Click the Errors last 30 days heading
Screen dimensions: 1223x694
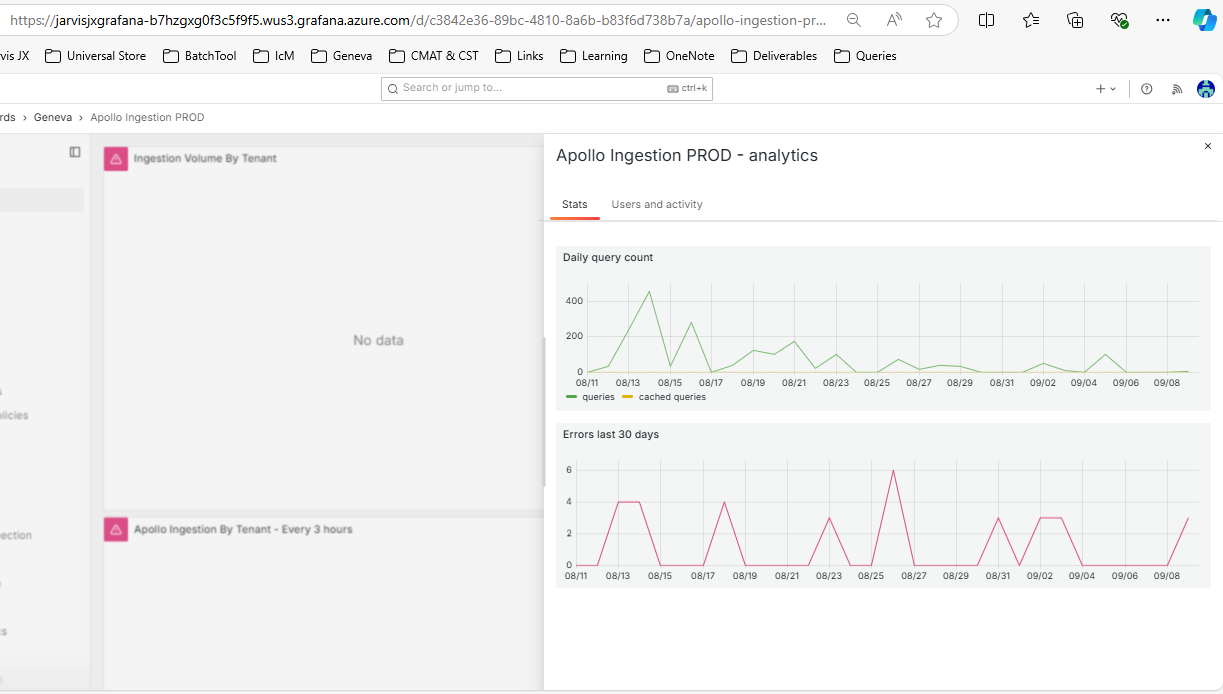click(611, 434)
